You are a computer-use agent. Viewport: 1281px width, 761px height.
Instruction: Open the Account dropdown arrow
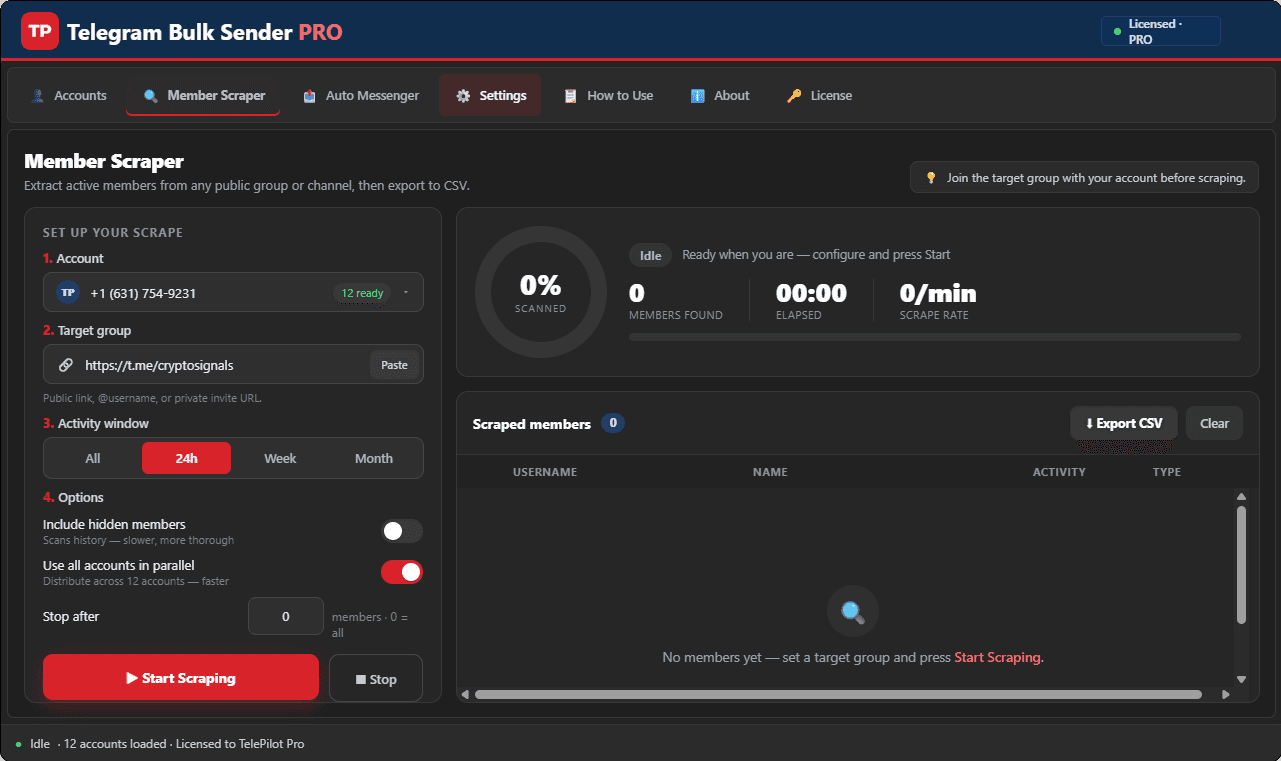tap(406, 293)
